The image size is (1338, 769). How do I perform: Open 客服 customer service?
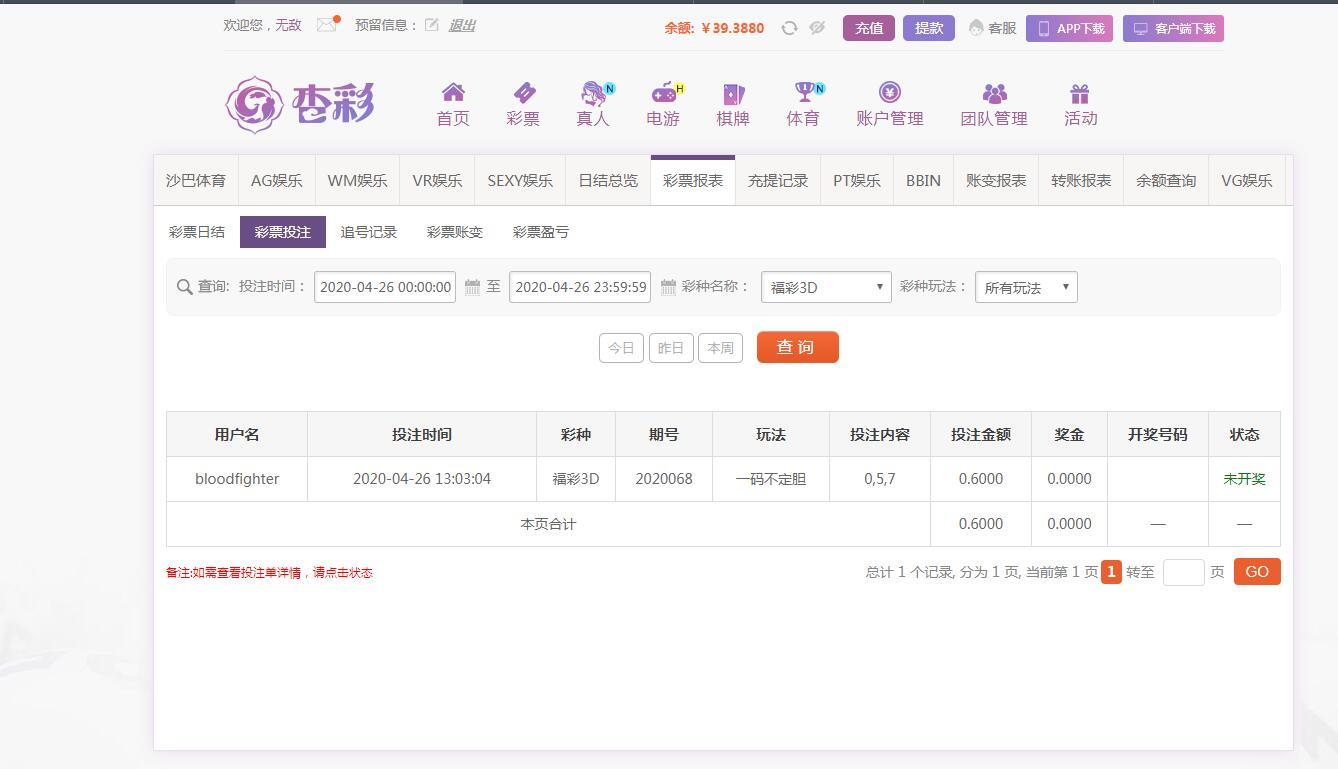pyautogui.click(x=992, y=28)
